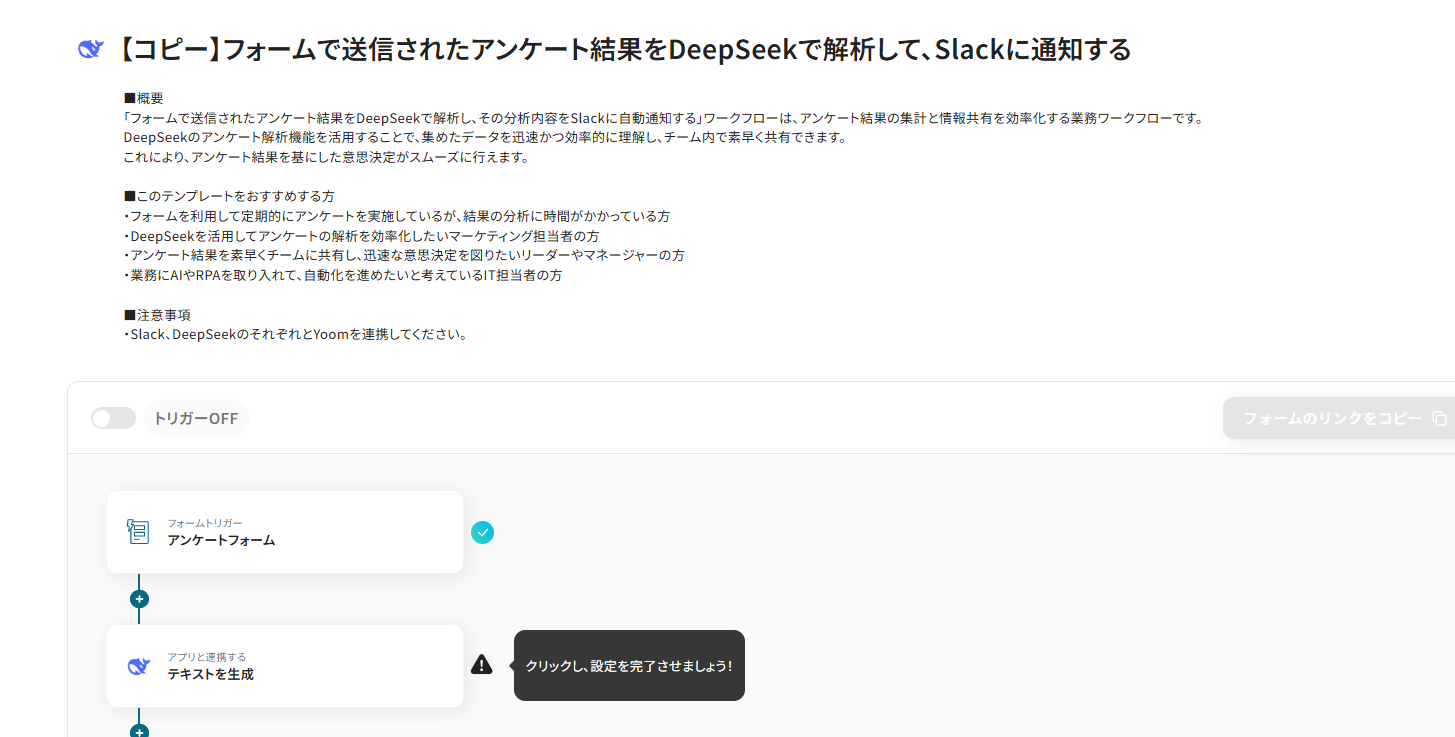Click the workflow title text heading

[624, 49]
